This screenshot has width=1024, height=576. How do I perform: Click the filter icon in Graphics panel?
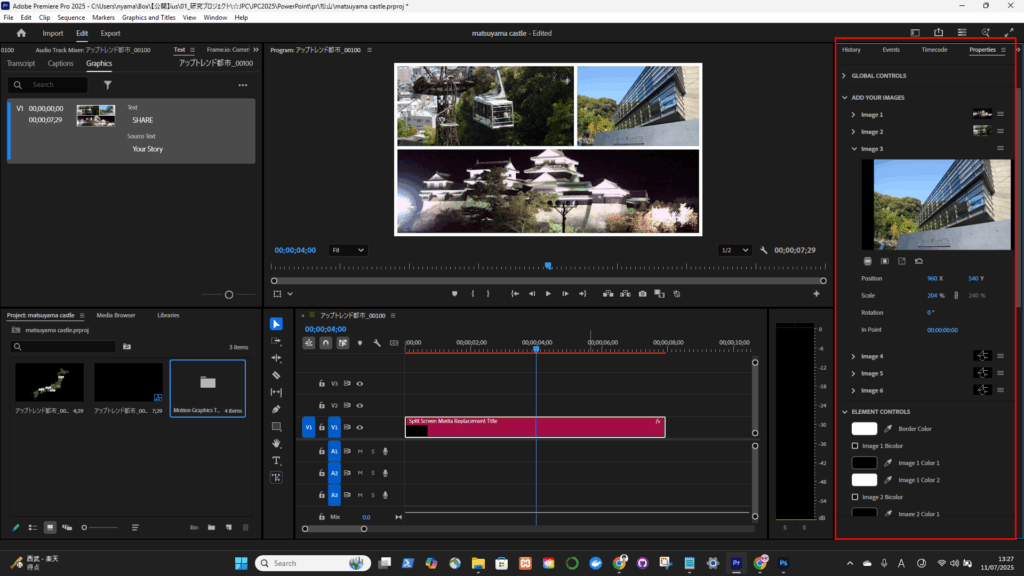108,85
